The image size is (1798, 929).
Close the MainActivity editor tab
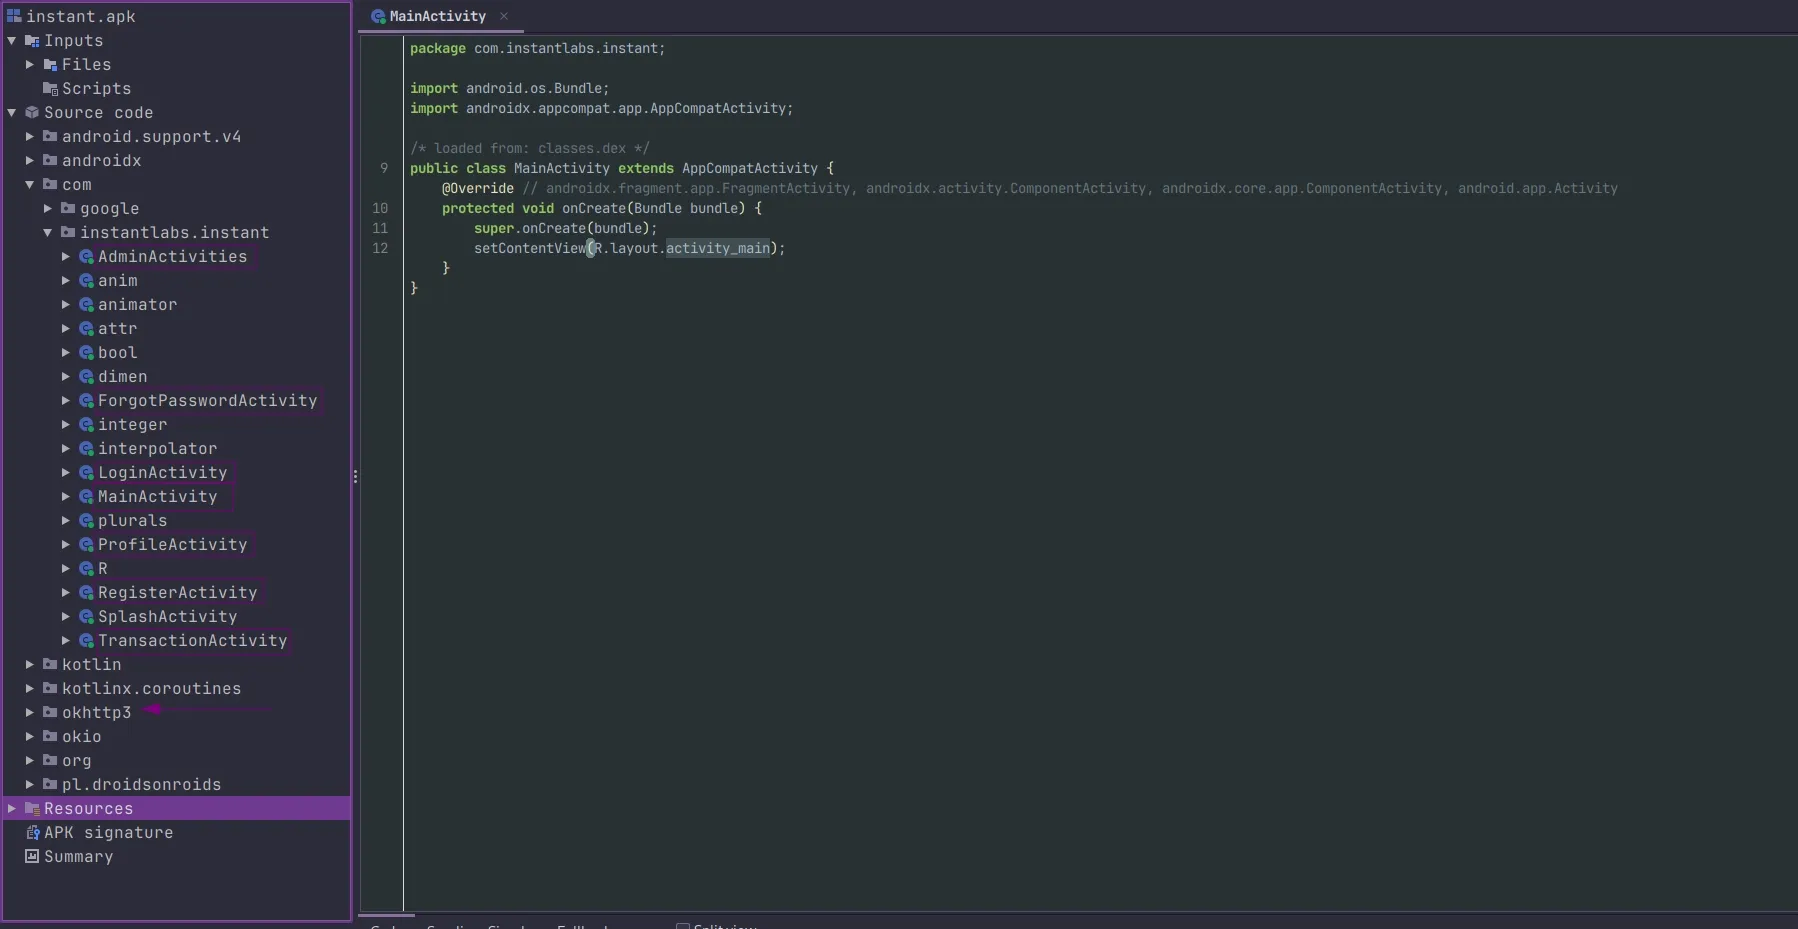pyautogui.click(x=504, y=17)
